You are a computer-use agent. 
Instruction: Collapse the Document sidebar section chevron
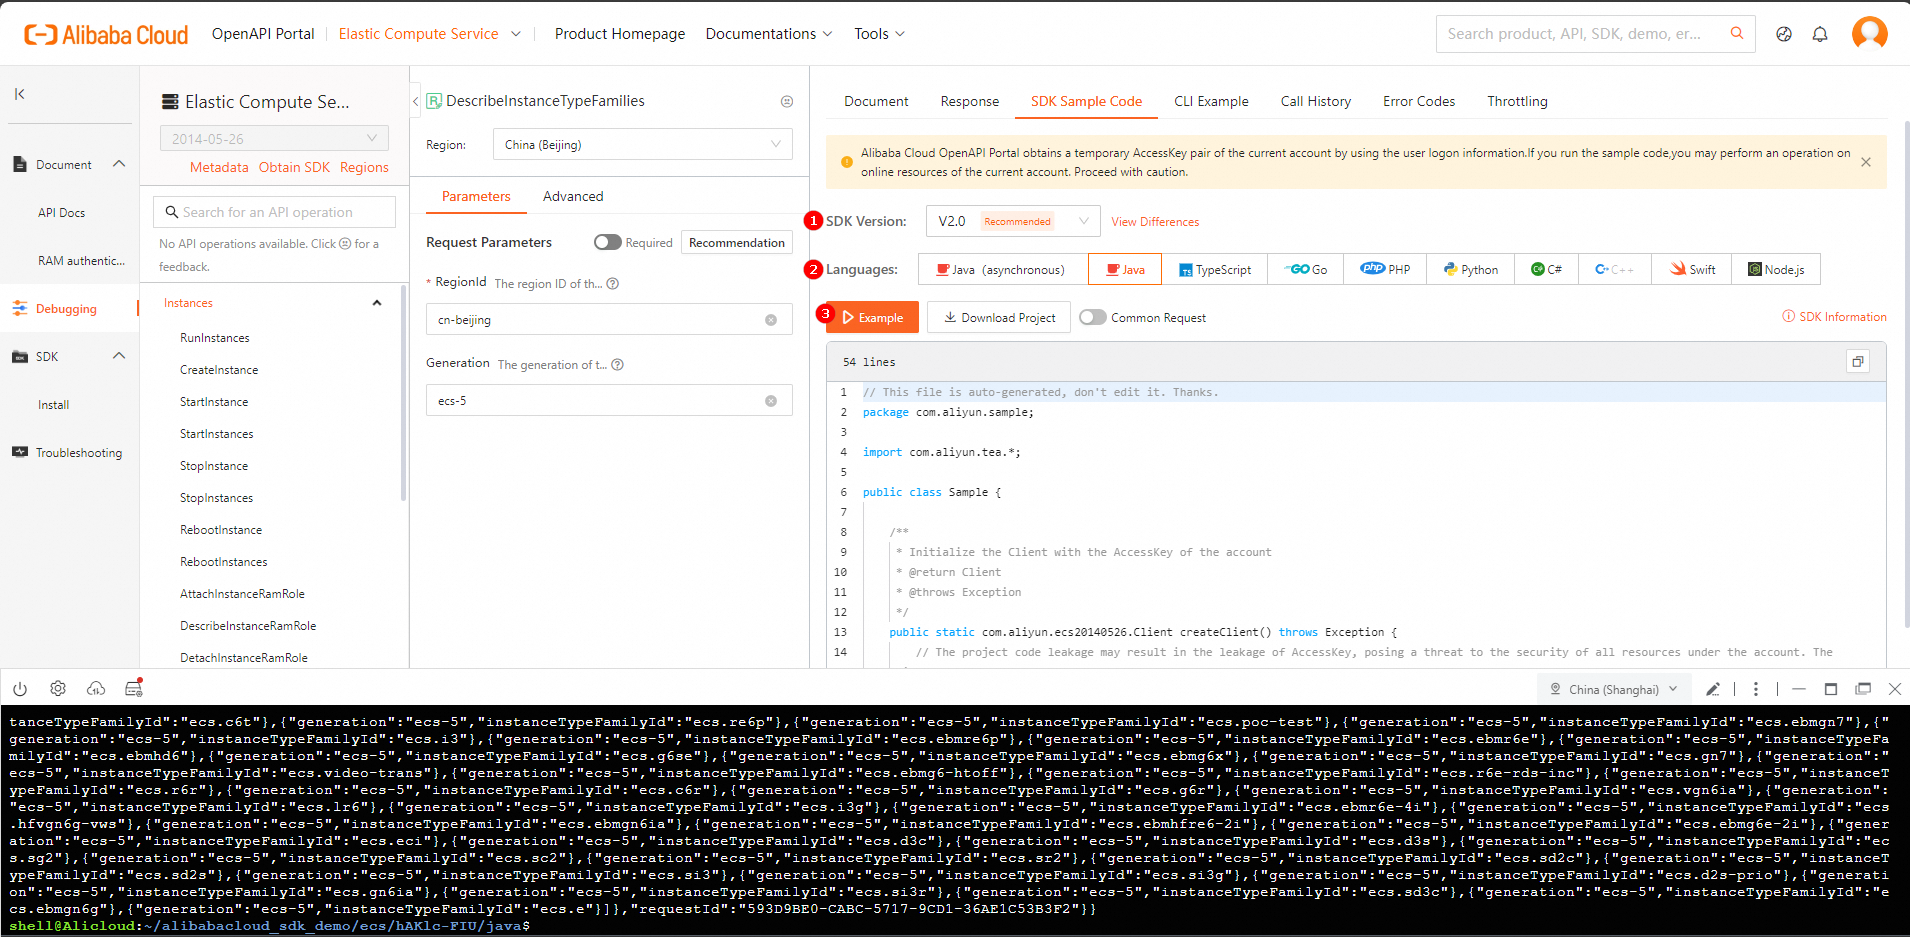click(119, 164)
